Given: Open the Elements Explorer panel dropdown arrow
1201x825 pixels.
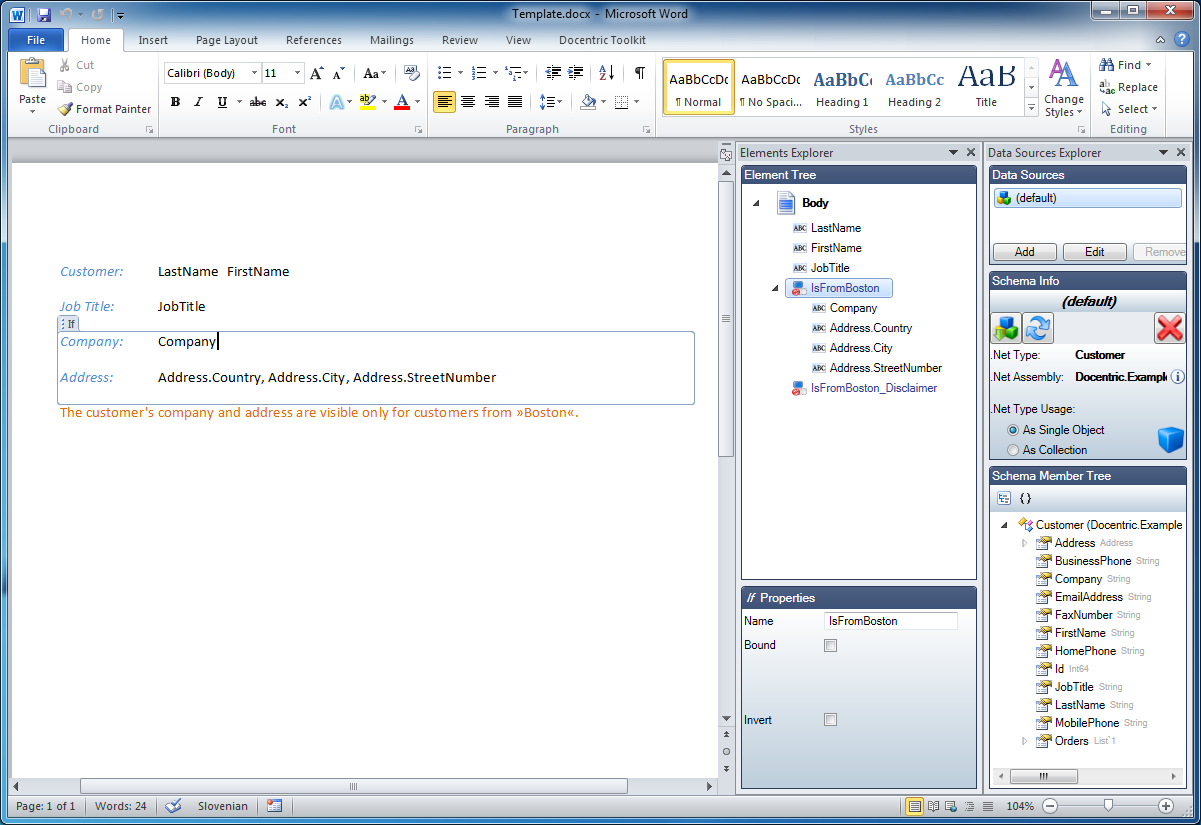Looking at the screenshot, I should point(953,152).
